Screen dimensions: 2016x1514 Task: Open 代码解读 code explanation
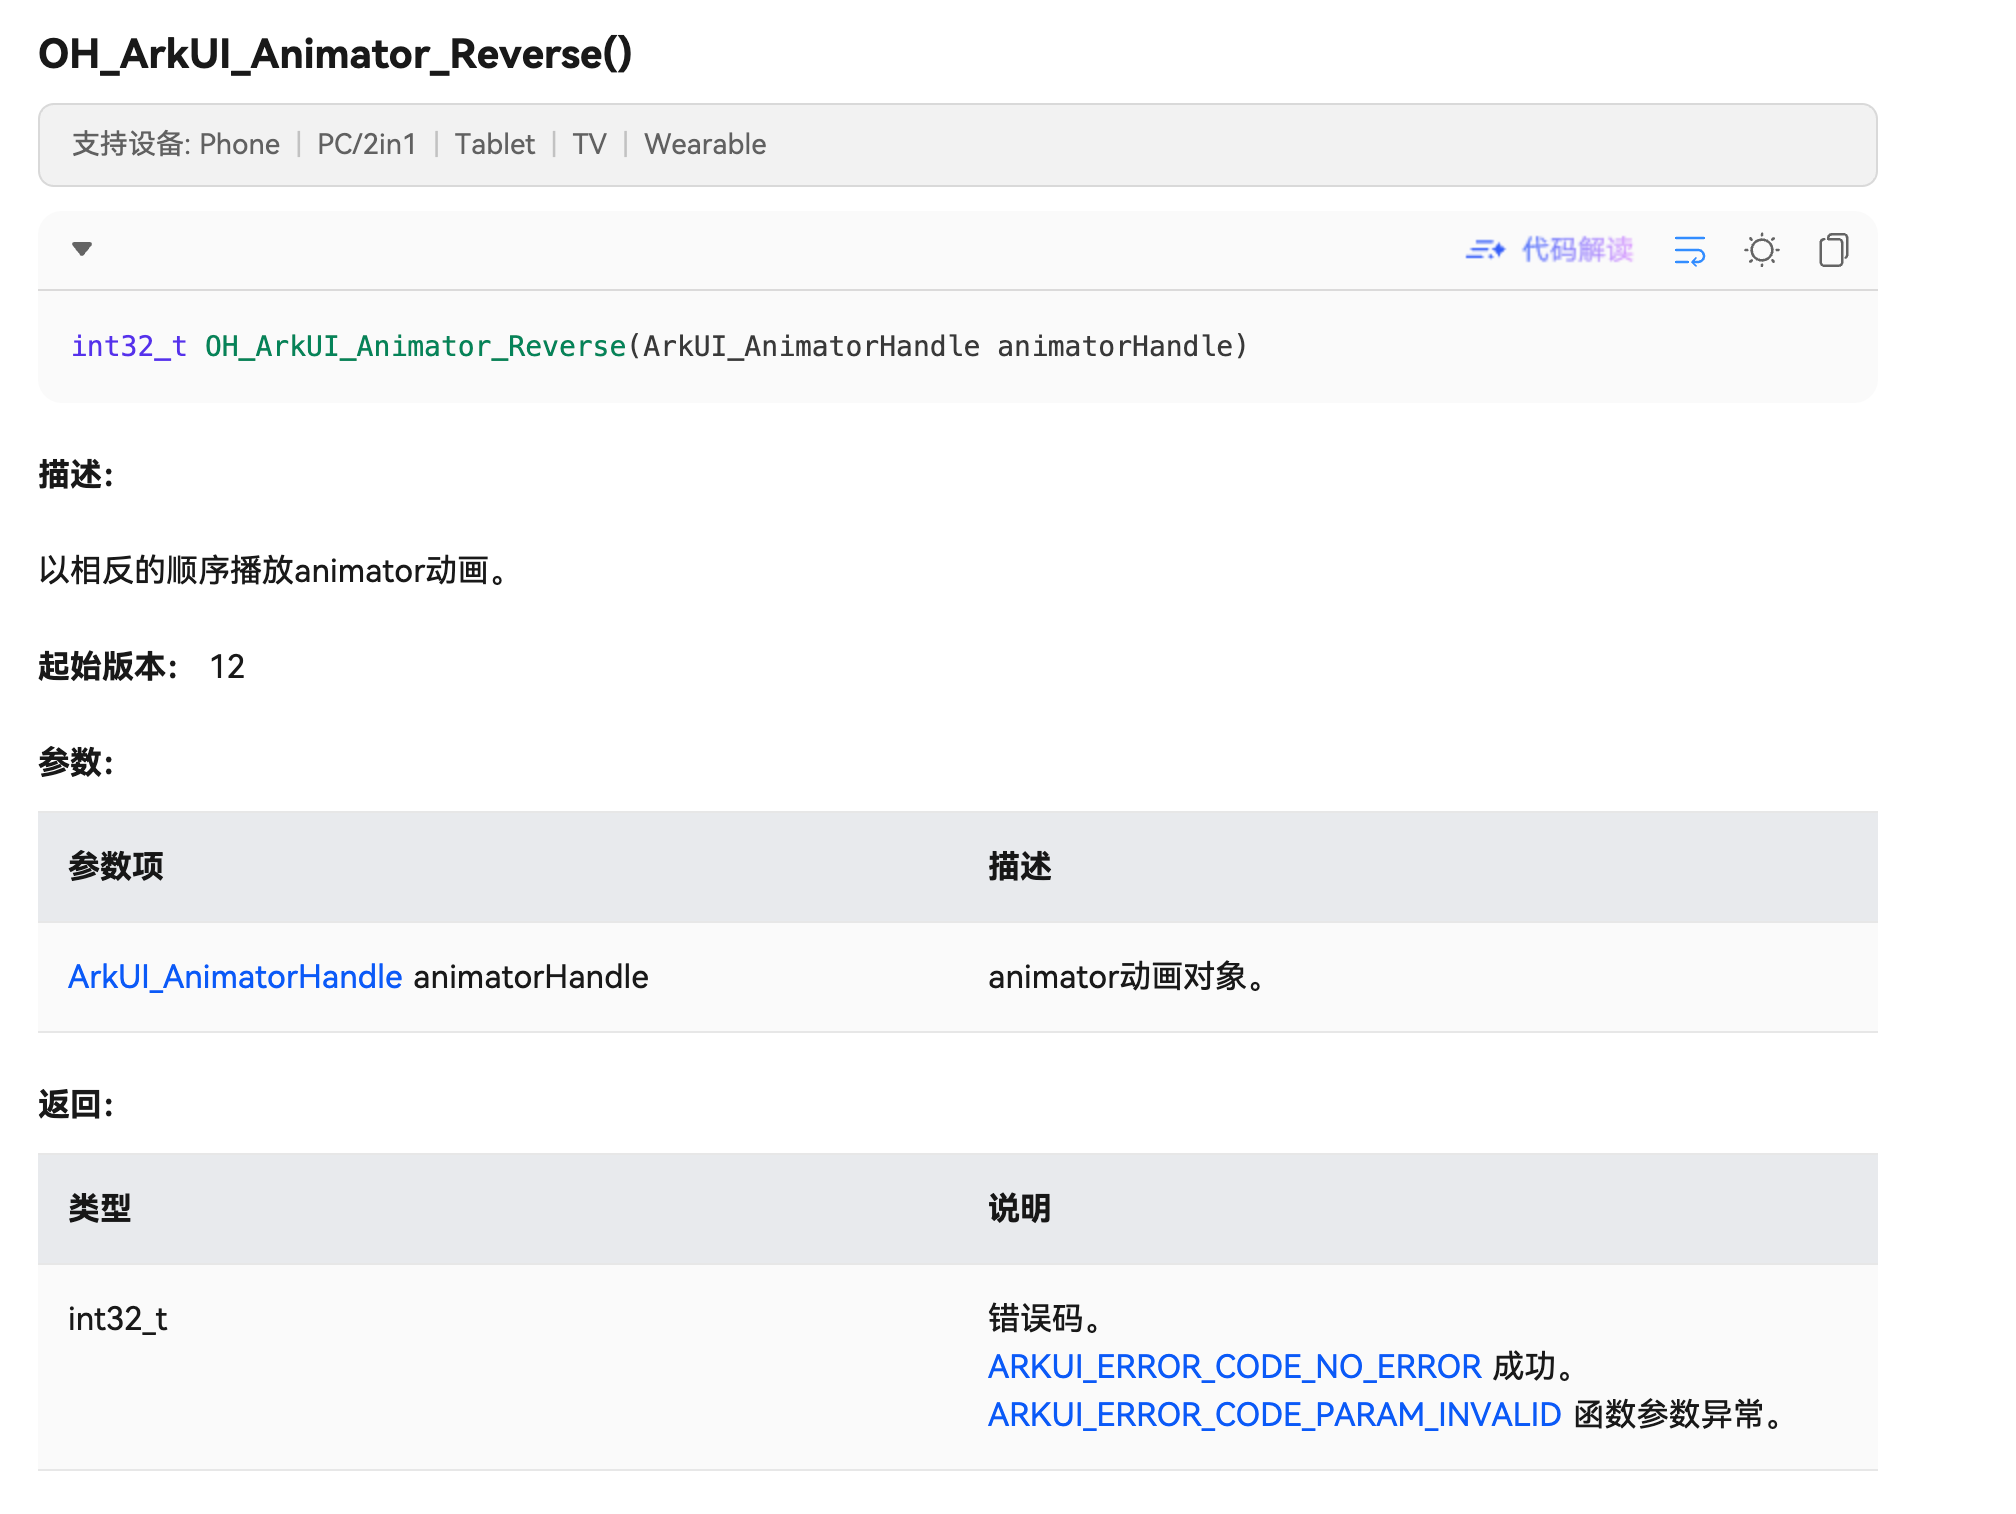click(x=1577, y=250)
